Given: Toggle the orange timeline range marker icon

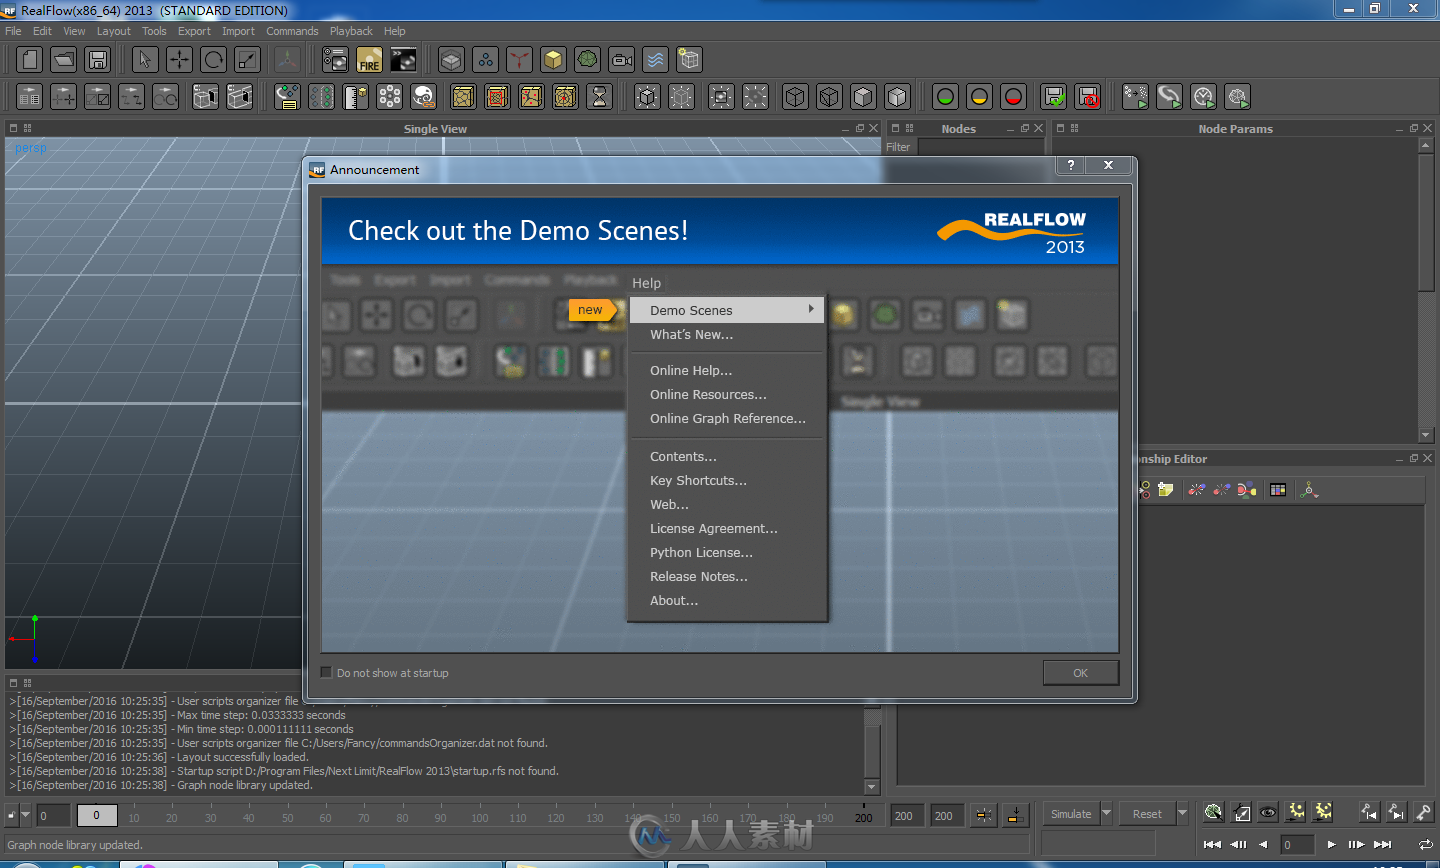Looking at the screenshot, I should tap(1014, 815).
